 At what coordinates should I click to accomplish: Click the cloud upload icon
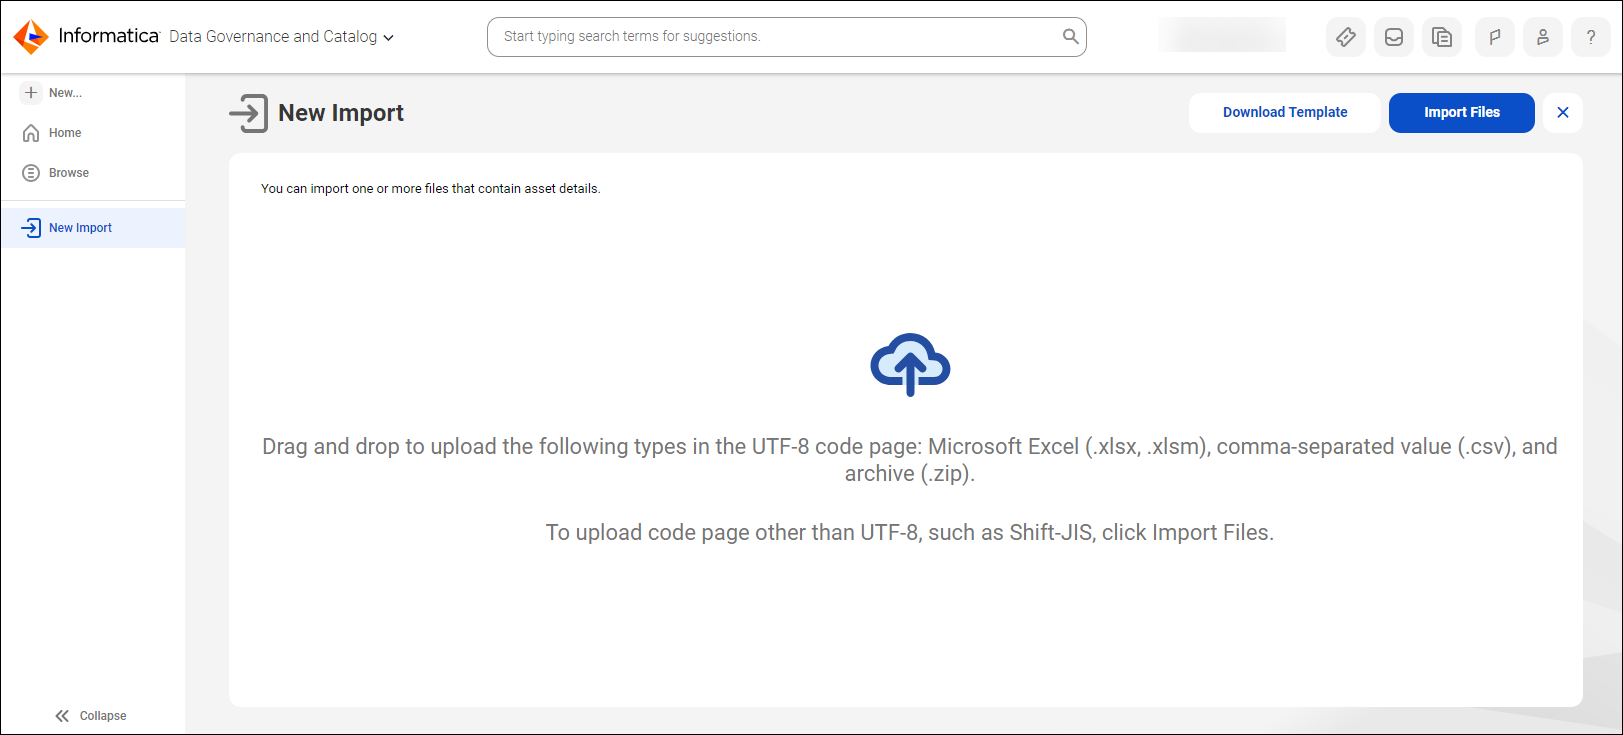click(910, 365)
